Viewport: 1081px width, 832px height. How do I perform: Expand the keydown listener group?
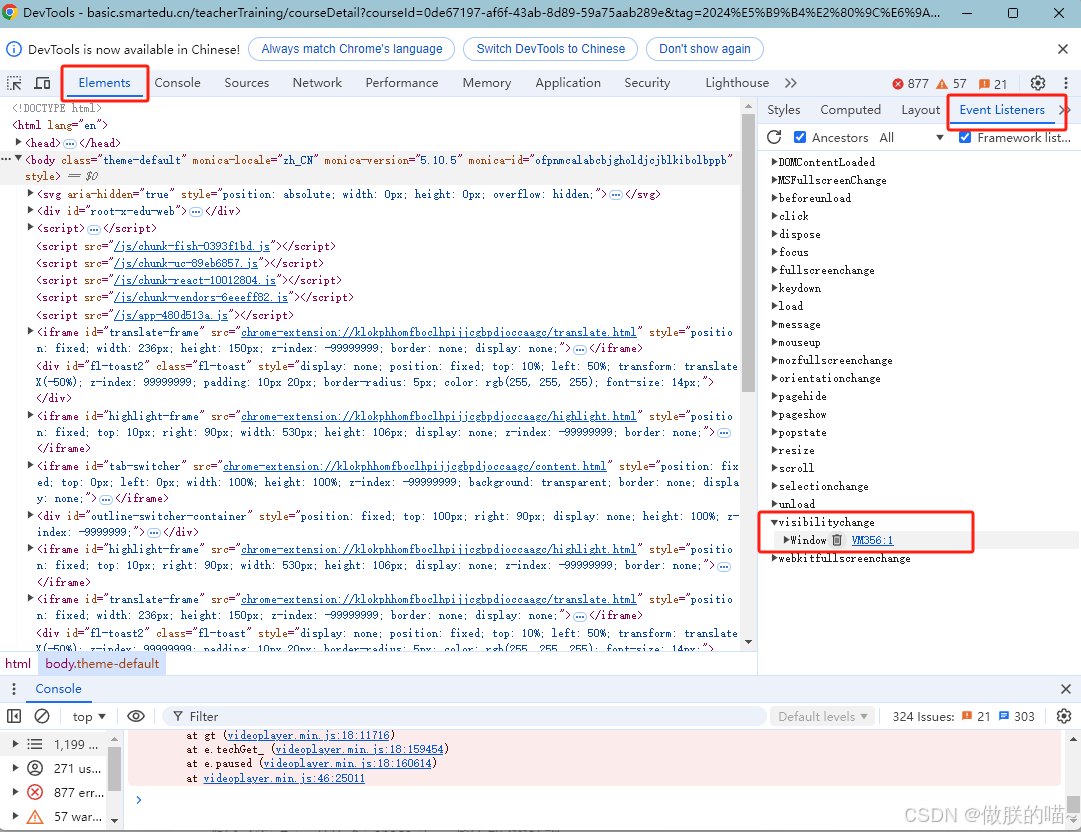(x=774, y=288)
